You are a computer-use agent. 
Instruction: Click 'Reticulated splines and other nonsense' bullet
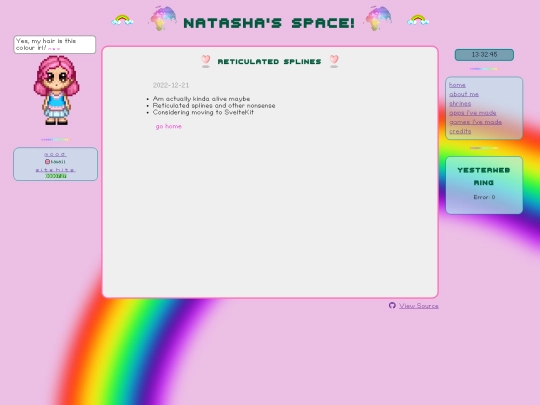pos(214,105)
